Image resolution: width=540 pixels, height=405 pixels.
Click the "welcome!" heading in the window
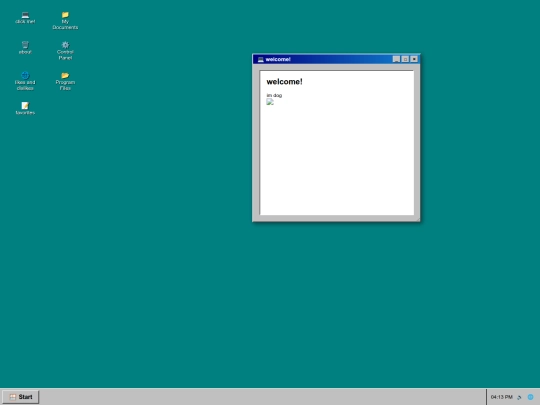(284, 82)
